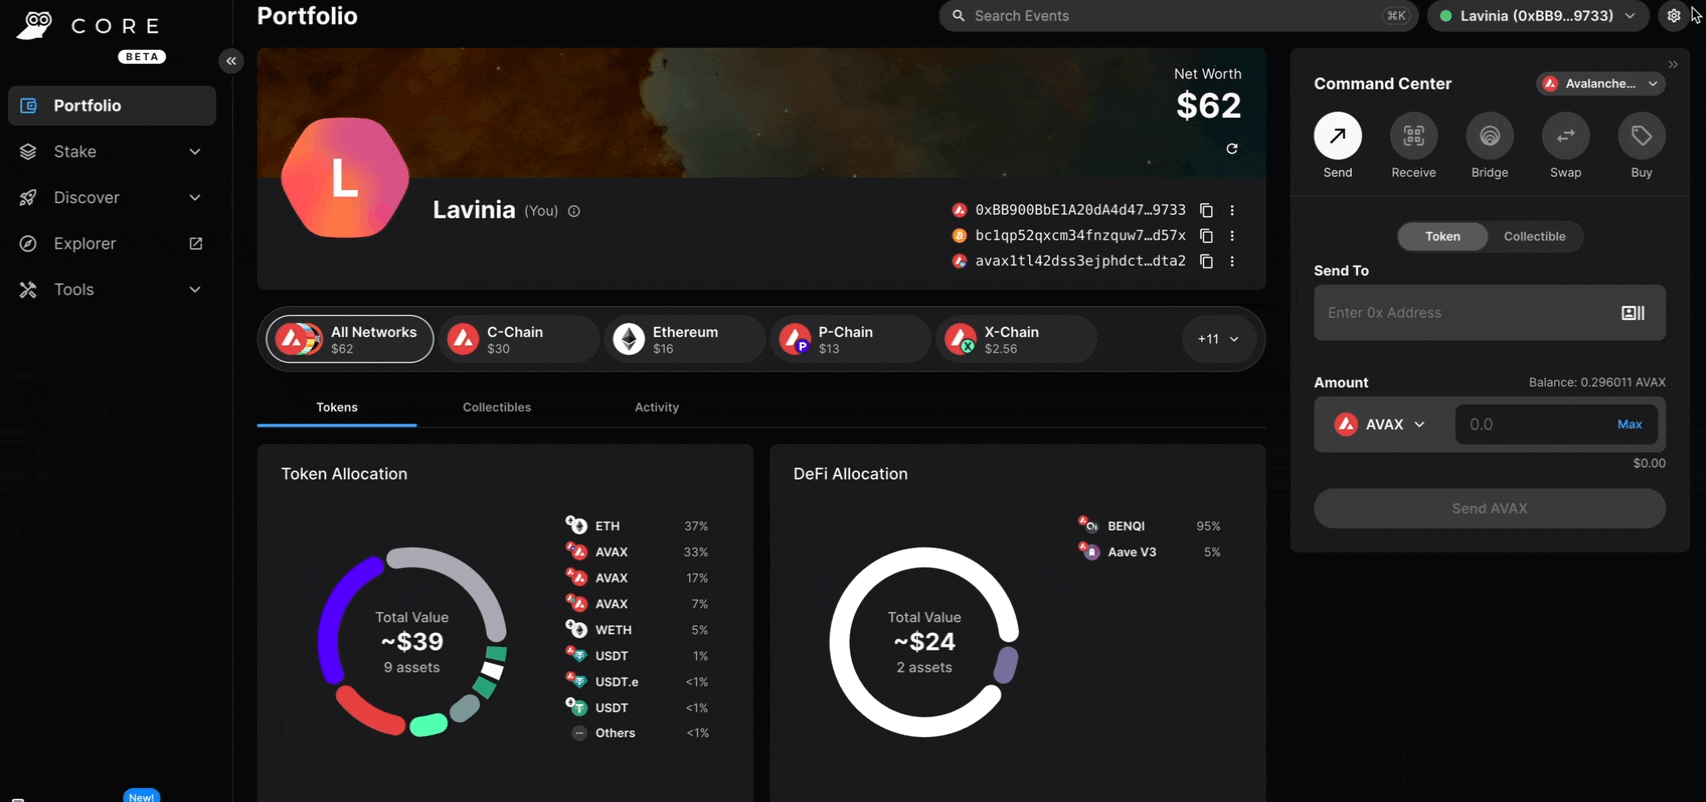Viewport: 1706px width, 802px height.
Task: Switch to Collectible in Send toggle
Action: coord(1534,237)
